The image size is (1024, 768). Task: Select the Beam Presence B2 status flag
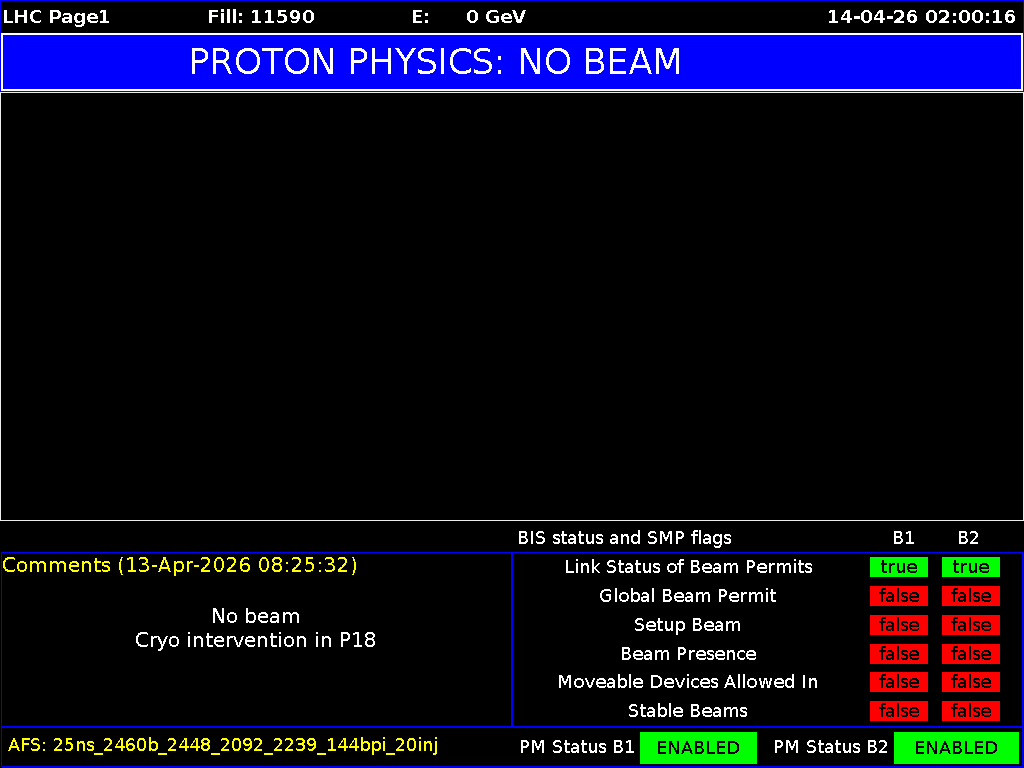pyautogui.click(x=970, y=653)
